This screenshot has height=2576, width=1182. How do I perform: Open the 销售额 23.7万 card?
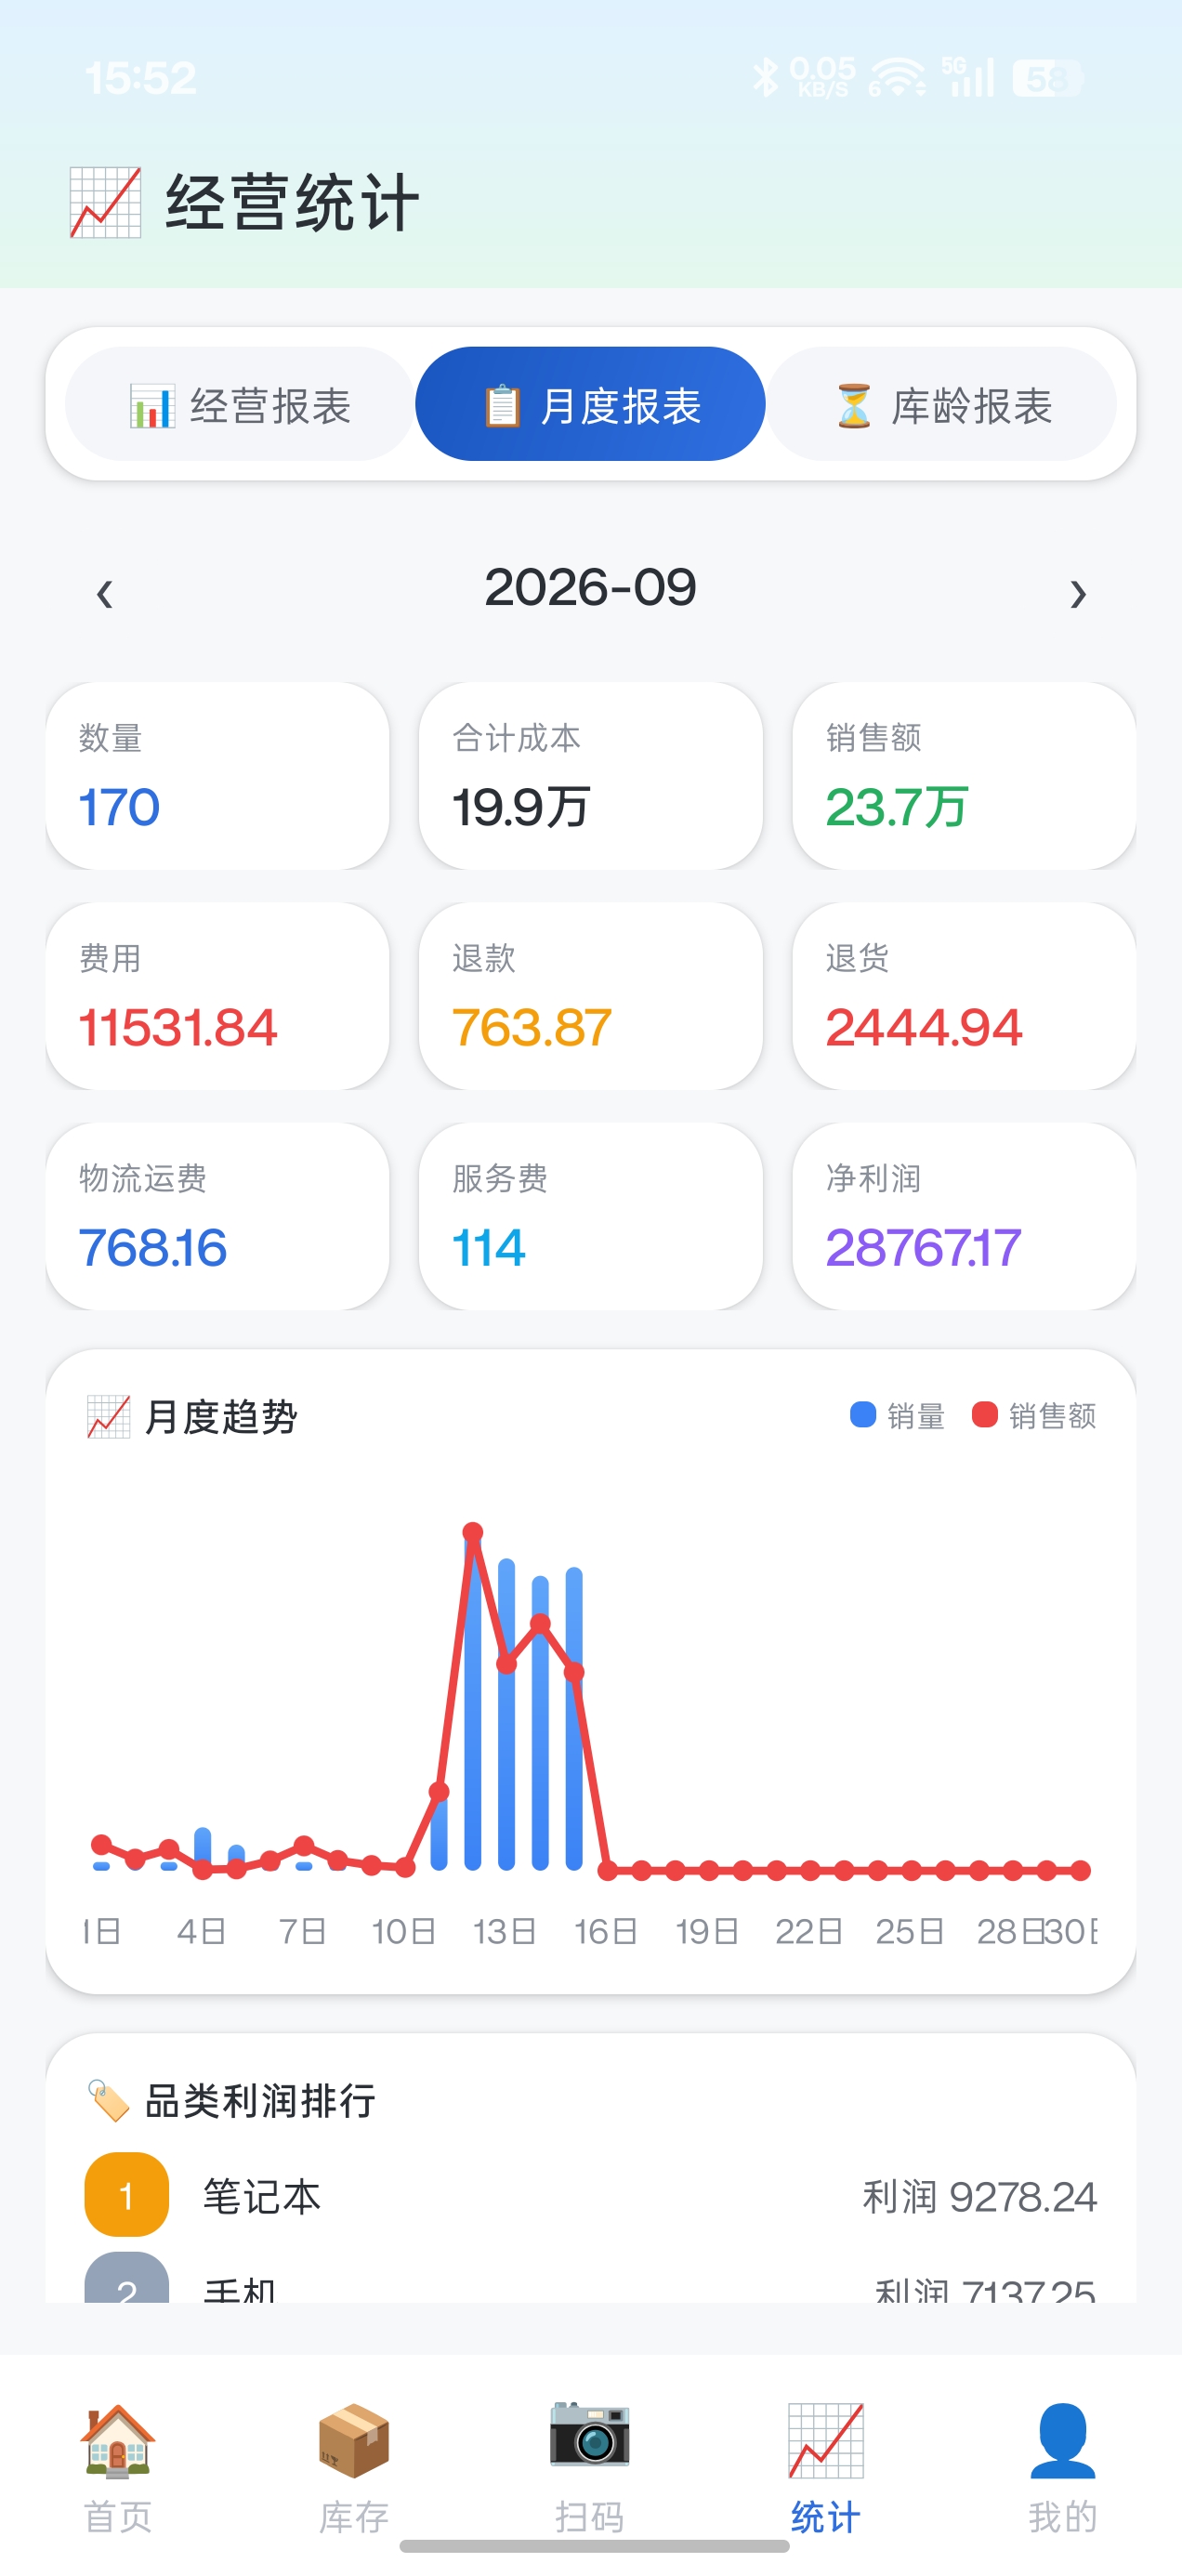tap(964, 776)
